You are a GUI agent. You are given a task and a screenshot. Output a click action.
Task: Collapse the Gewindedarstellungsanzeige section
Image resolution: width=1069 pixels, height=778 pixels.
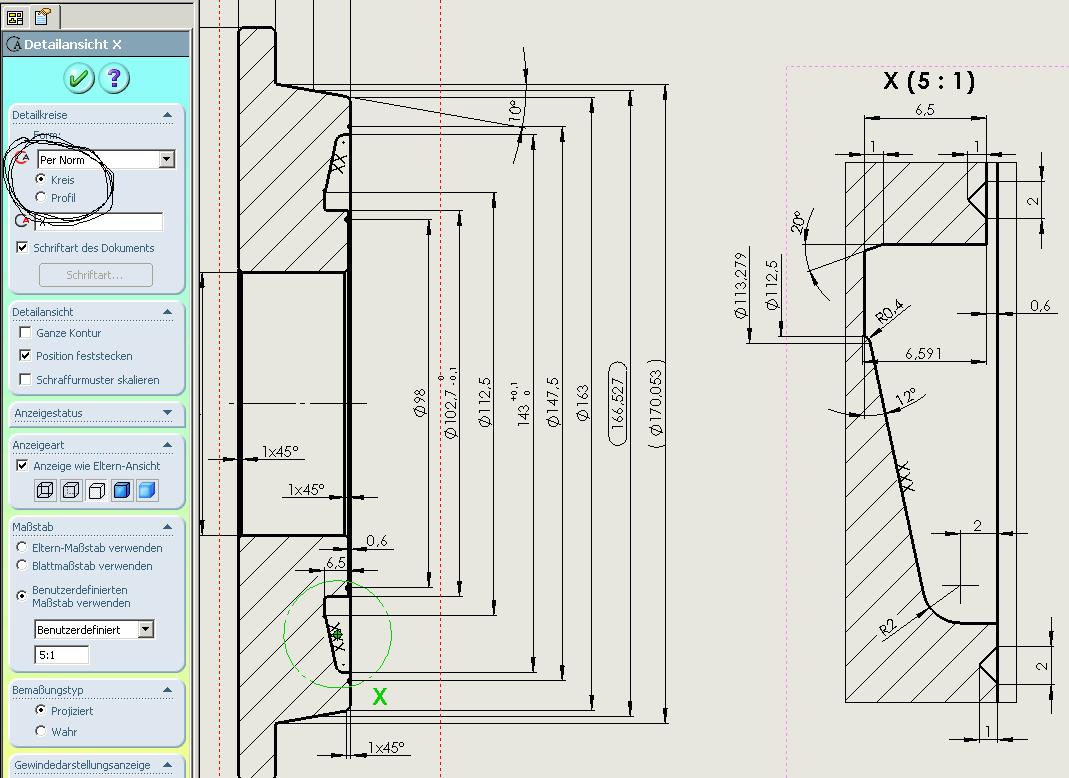click(168, 765)
